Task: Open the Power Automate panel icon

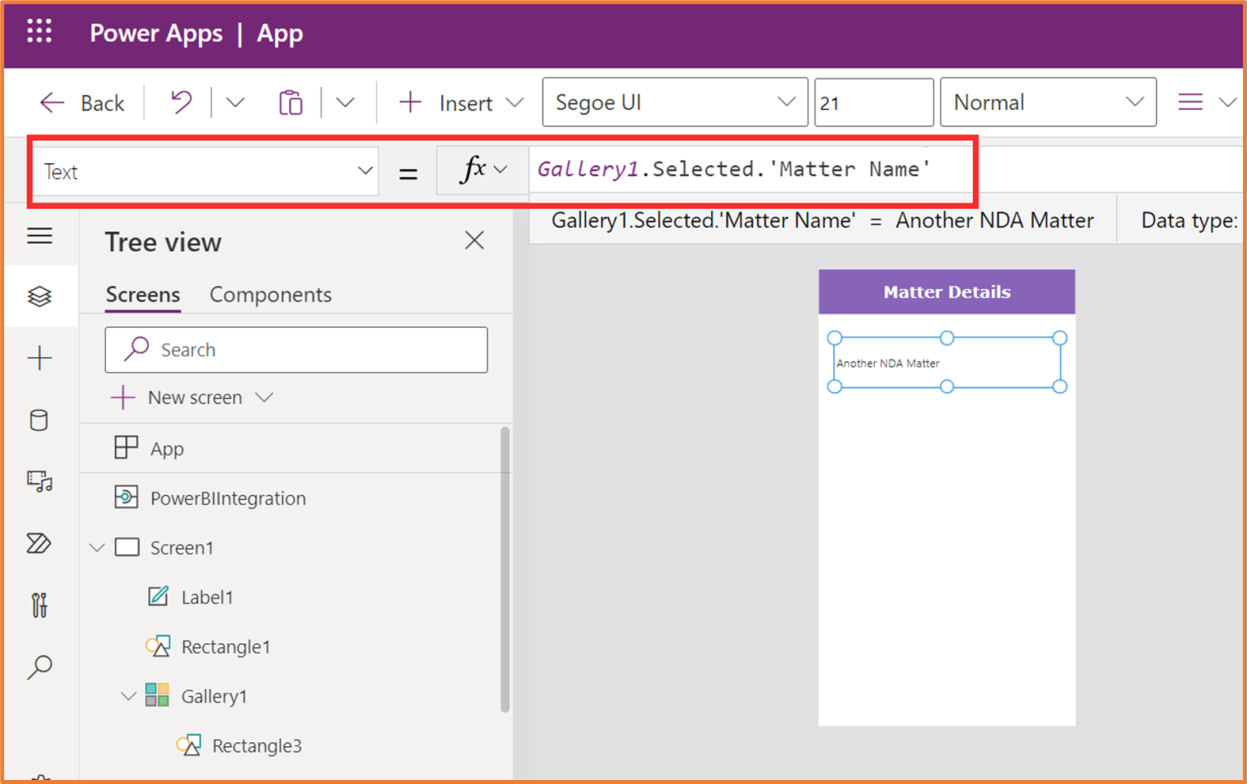Action: tap(40, 543)
